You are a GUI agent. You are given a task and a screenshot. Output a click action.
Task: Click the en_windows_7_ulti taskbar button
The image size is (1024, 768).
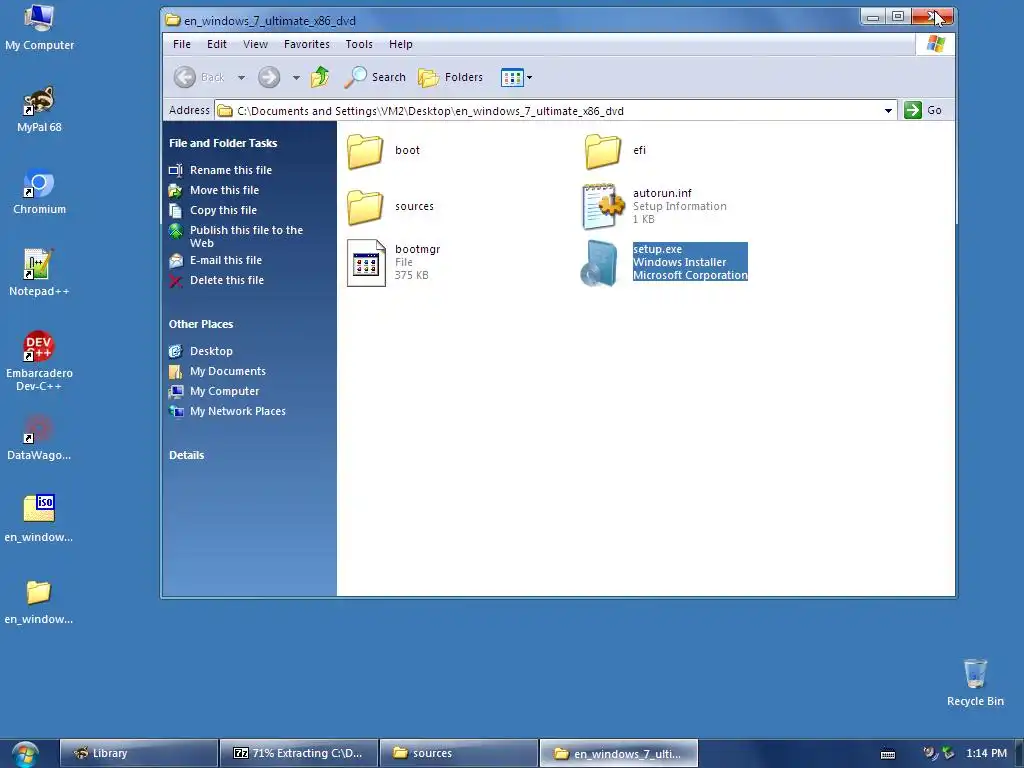coord(618,754)
